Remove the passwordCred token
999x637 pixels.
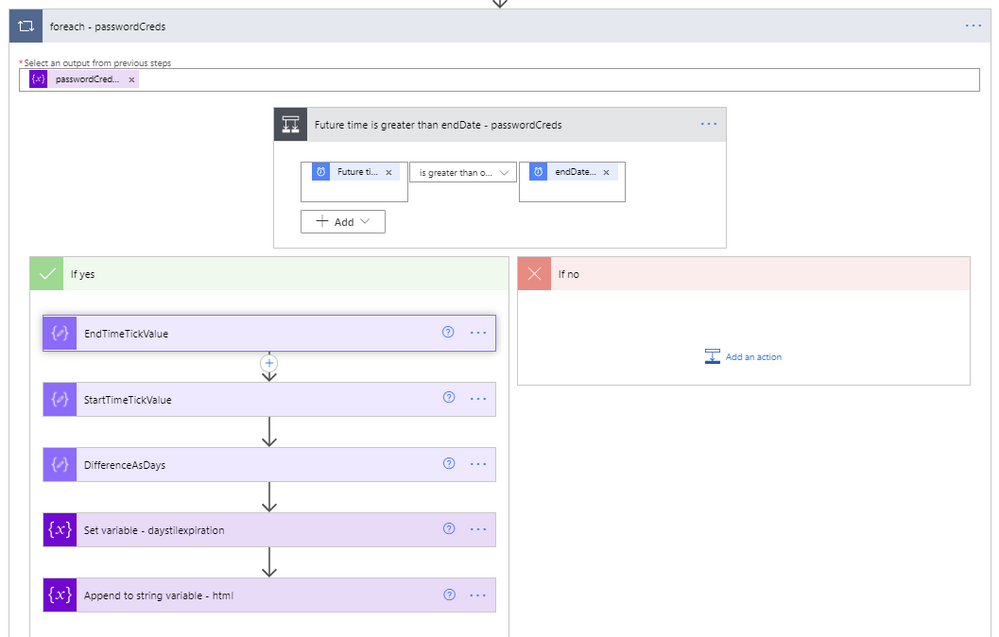tap(131, 80)
